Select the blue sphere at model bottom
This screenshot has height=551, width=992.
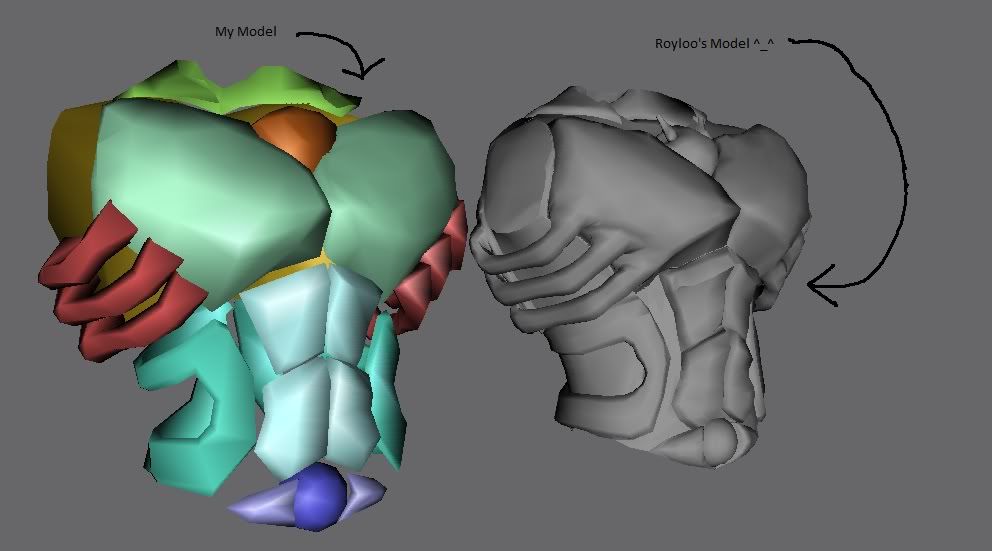tap(320, 497)
